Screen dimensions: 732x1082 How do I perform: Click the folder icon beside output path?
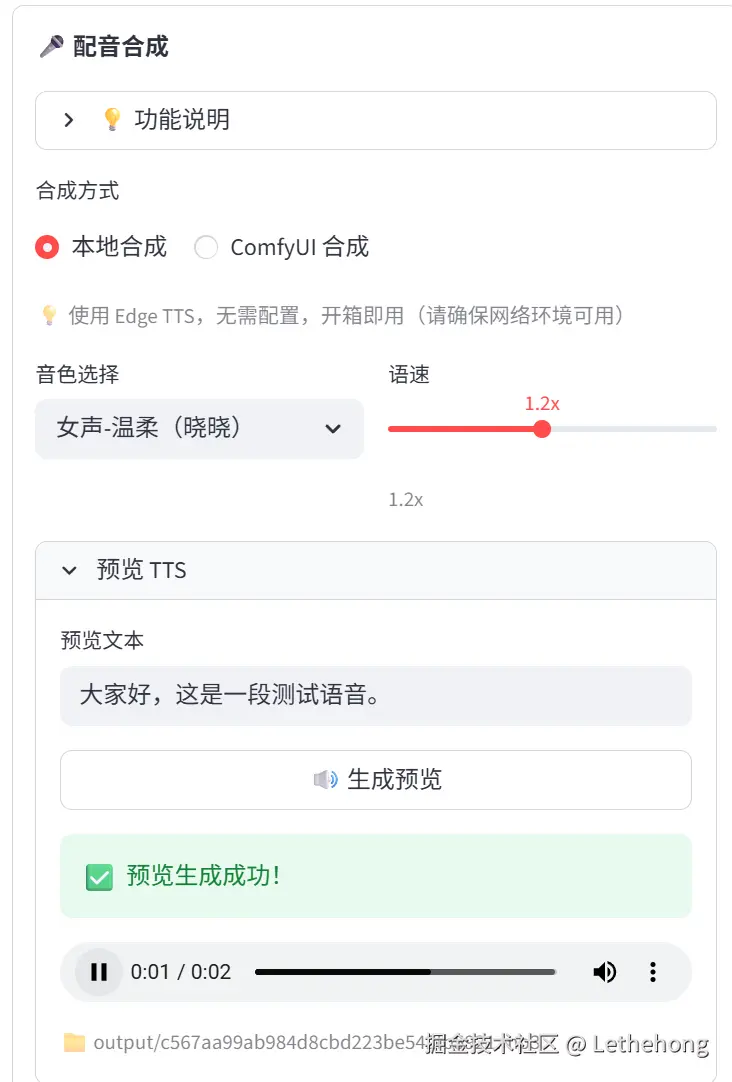(74, 1043)
